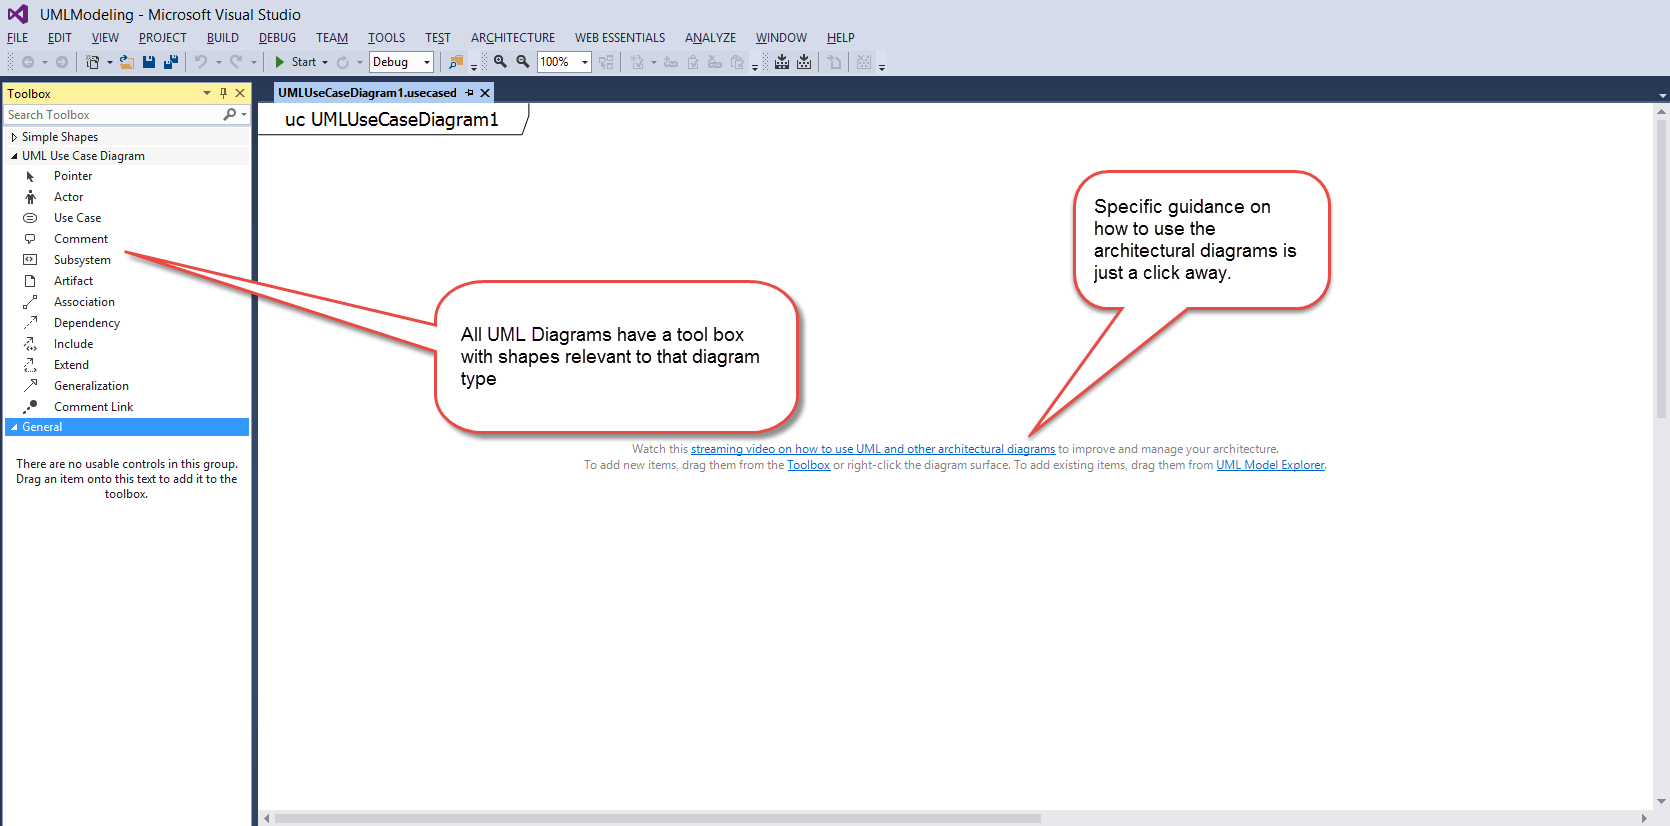Open the Start button dropdown arrow
Image resolution: width=1670 pixels, height=826 pixels.
325,62
